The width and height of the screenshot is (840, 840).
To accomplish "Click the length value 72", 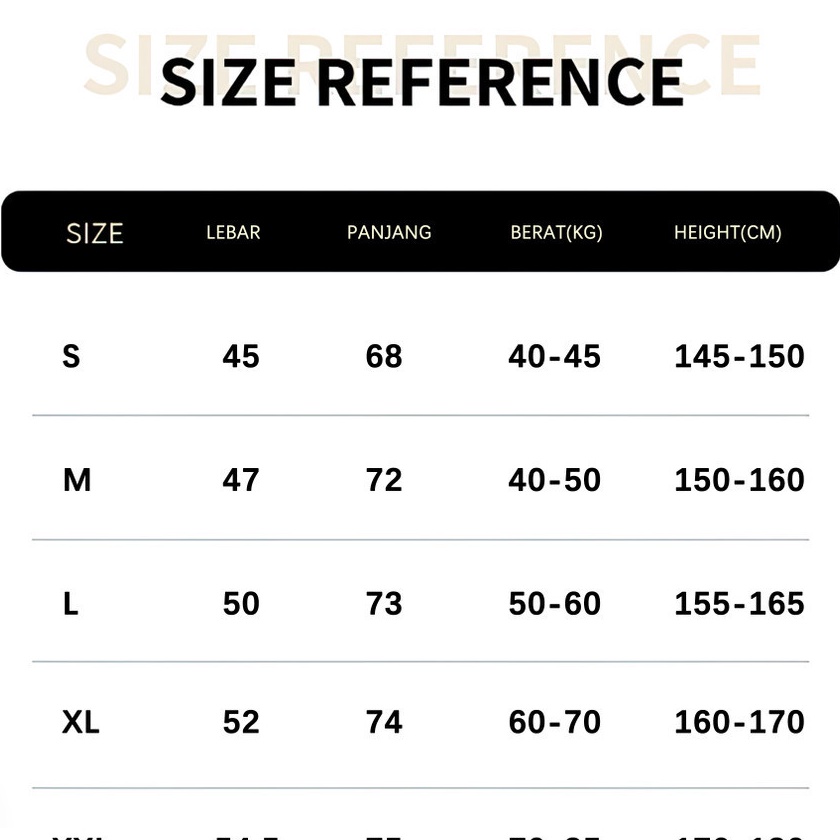I will point(384,480).
